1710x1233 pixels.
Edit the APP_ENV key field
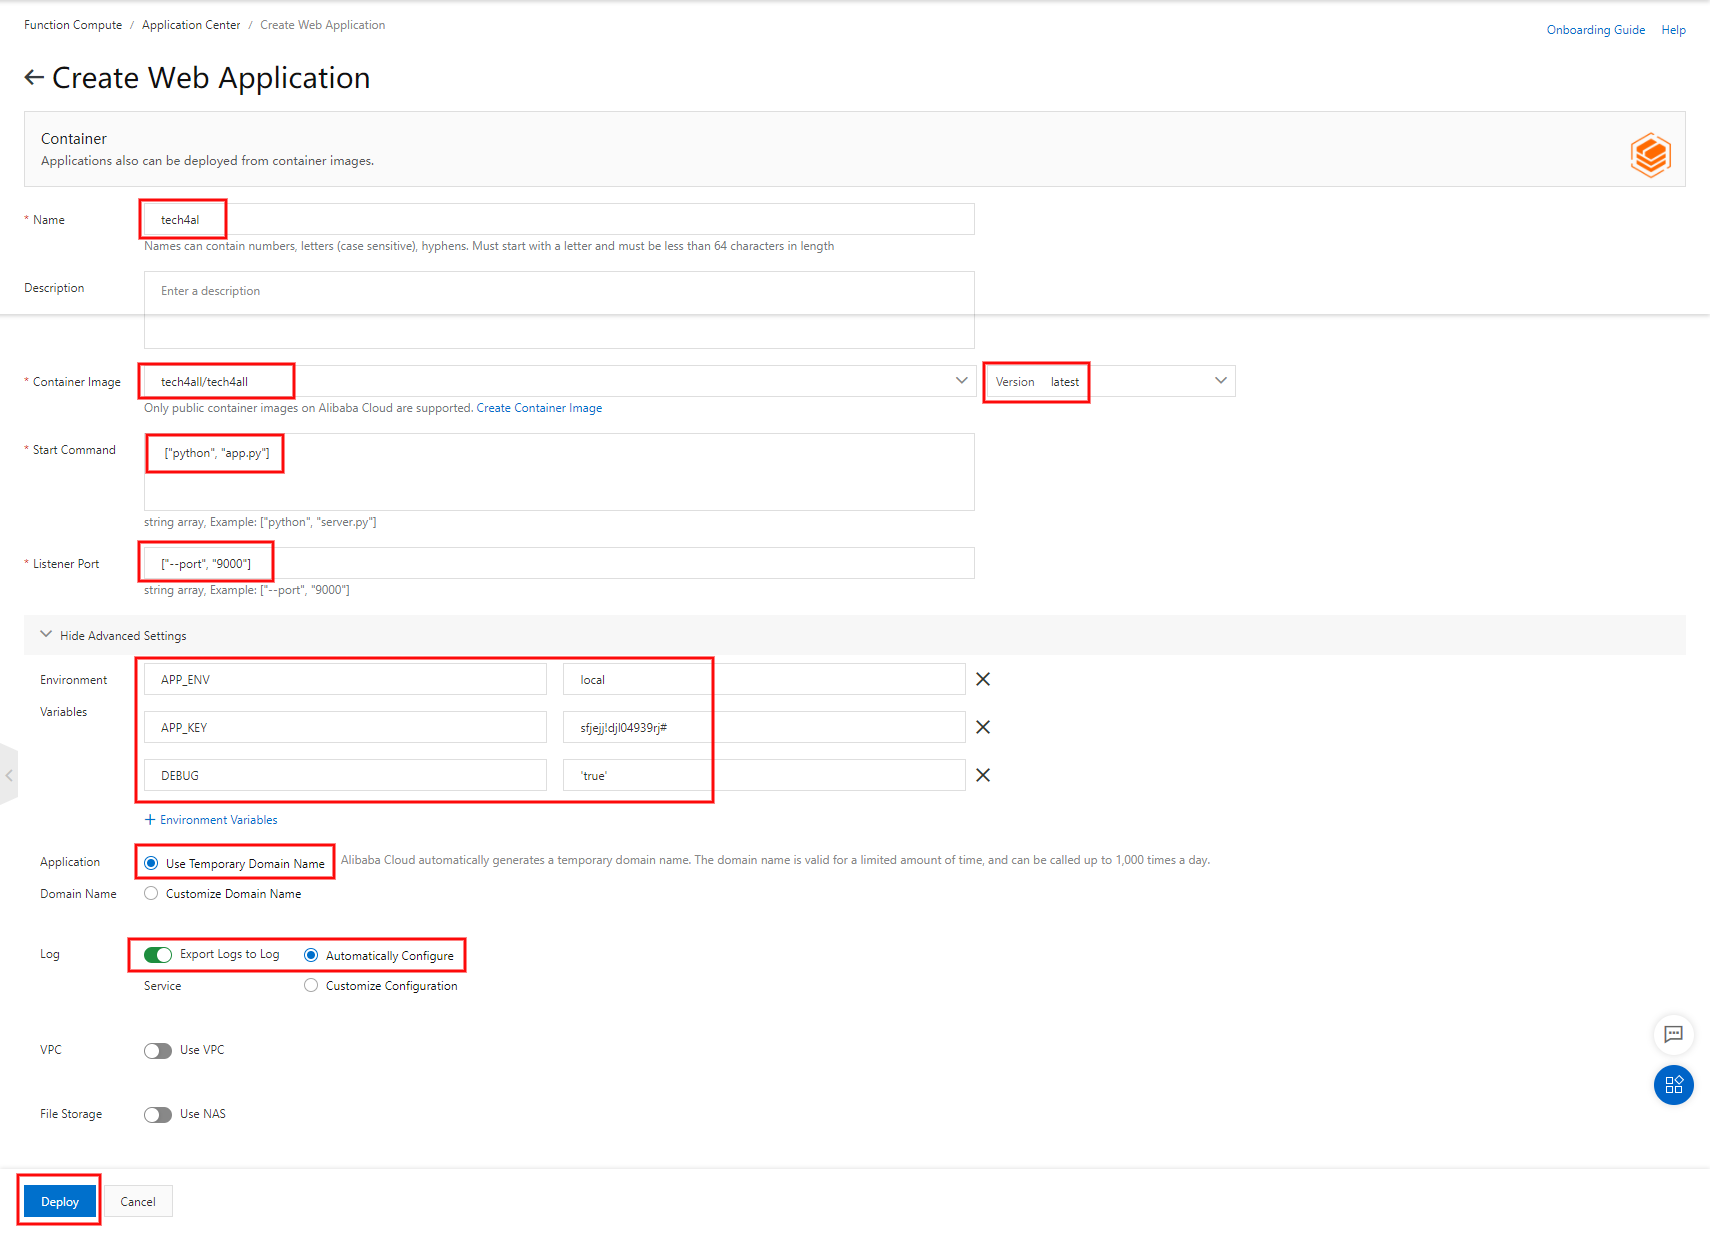click(345, 679)
